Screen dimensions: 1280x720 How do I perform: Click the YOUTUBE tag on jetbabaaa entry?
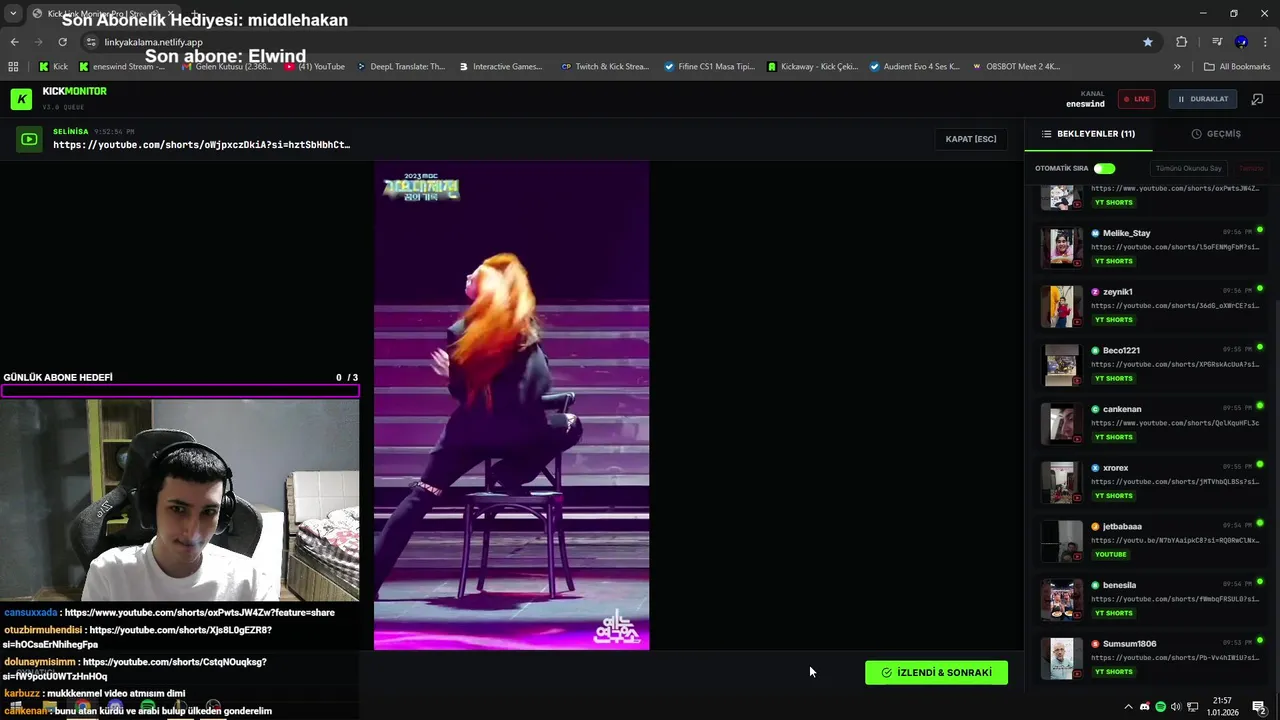tap(1111, 554)
